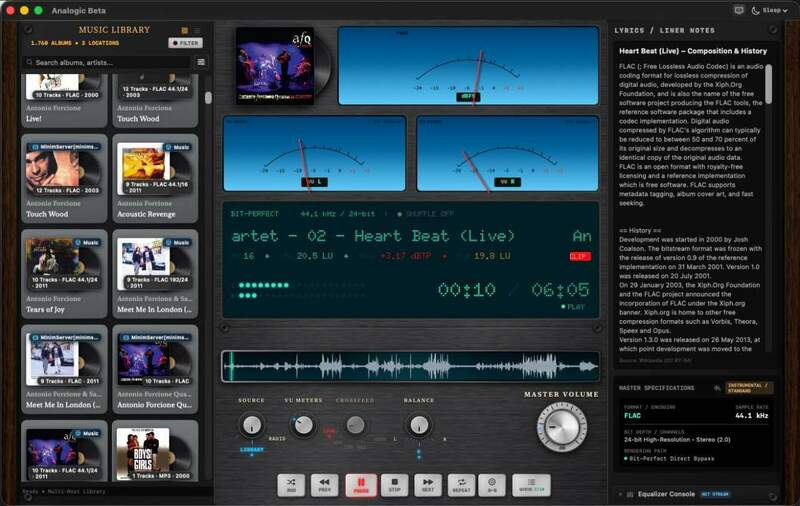This screenshot has width=800, height=506.
Task: Click the round knob at Music Library corner
Action: coord(29,30)
